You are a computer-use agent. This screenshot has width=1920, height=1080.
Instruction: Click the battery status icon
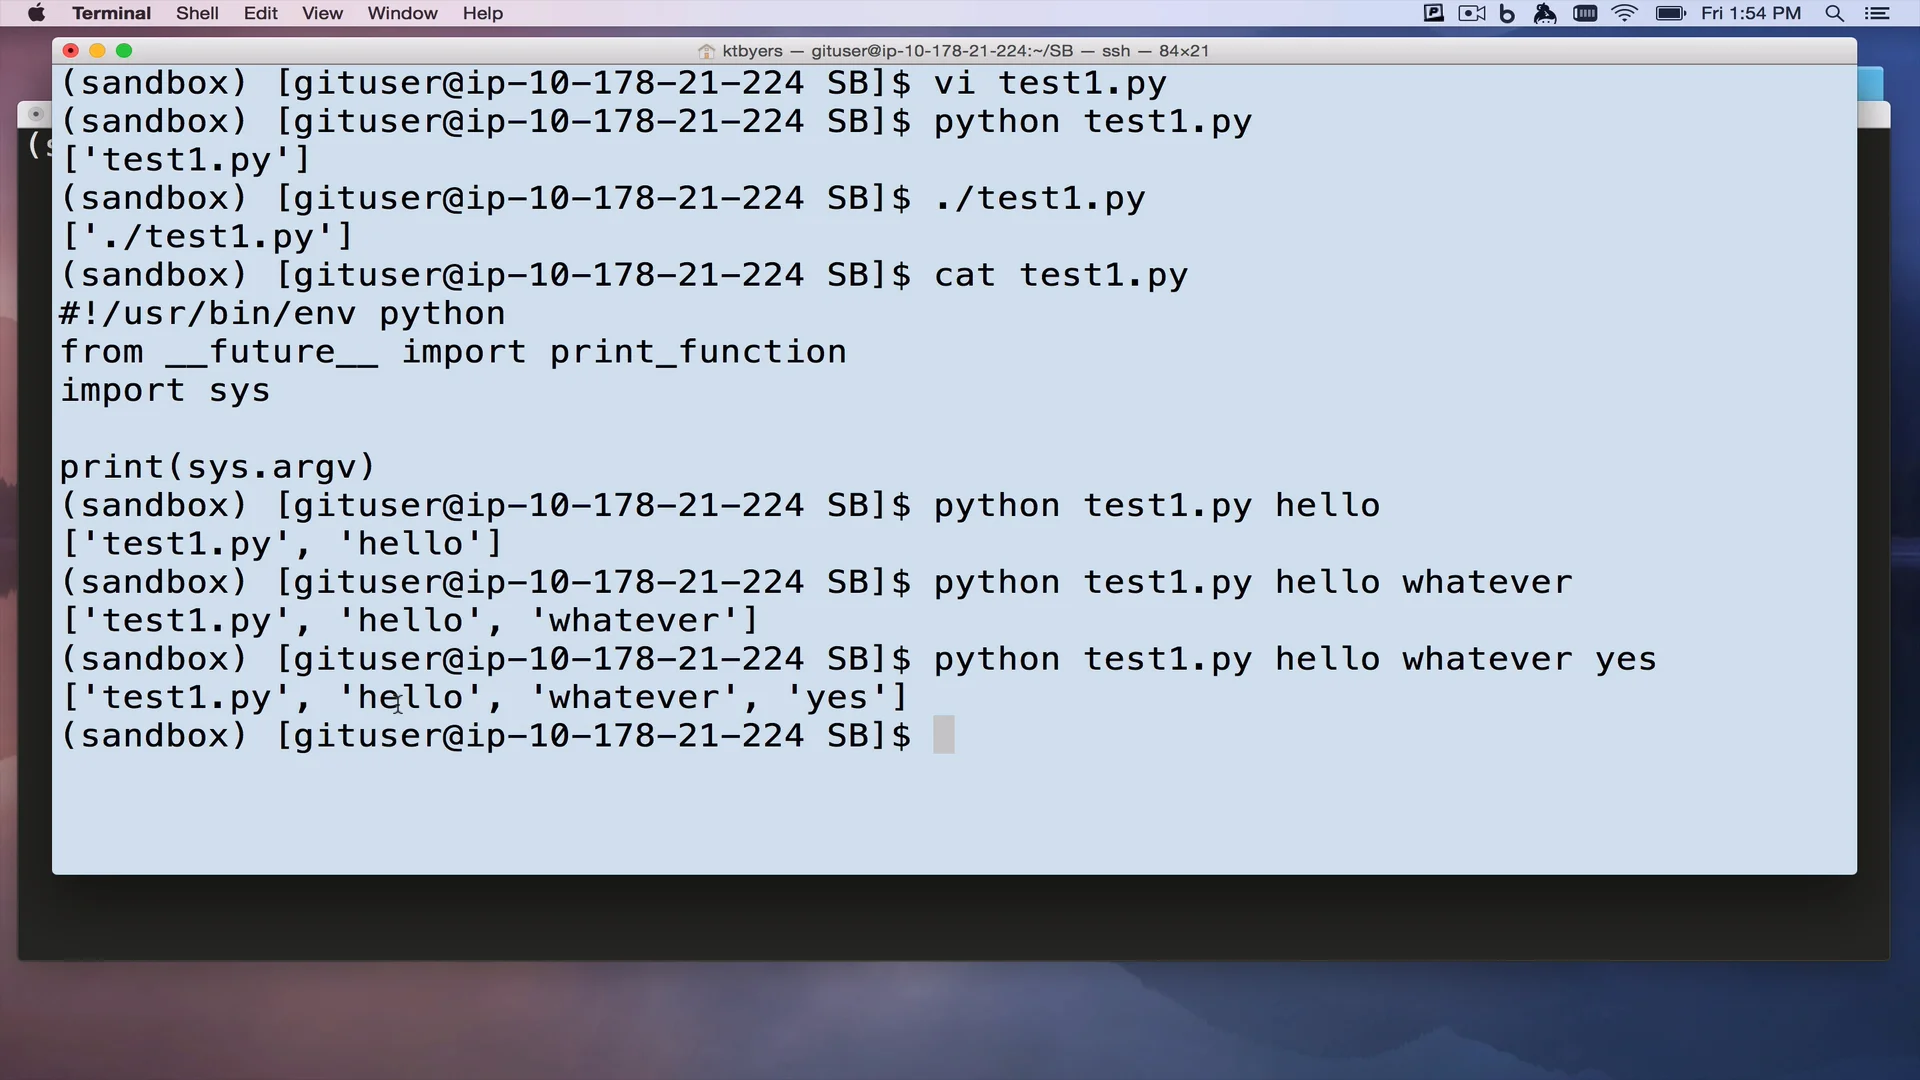(1670, 13)
